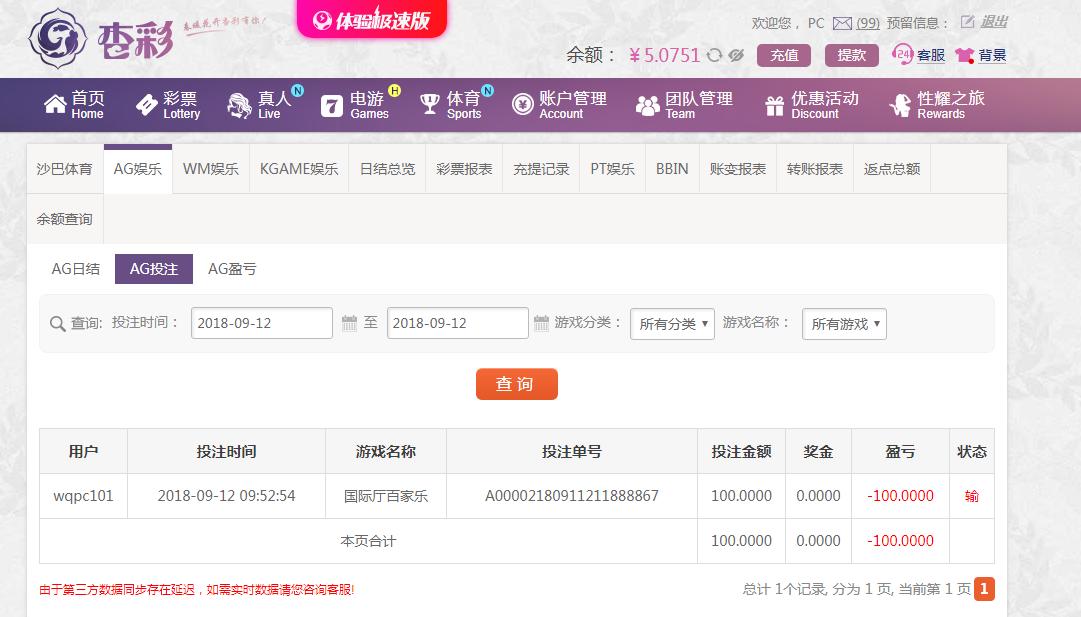The image size is (1081, 617).
Task: Click the Rewards icon
Action: point(900,105)
